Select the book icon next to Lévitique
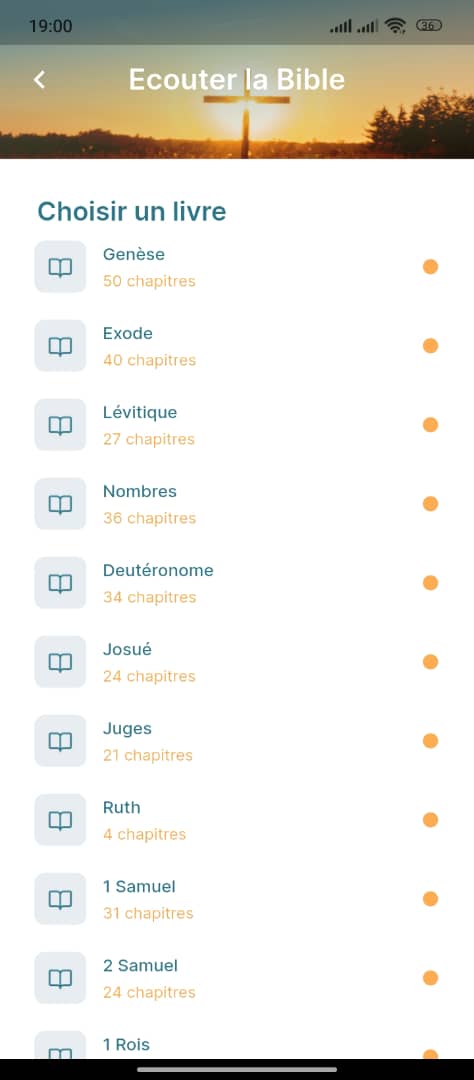This screenshot has width=474, height=1080. [60, 425]
